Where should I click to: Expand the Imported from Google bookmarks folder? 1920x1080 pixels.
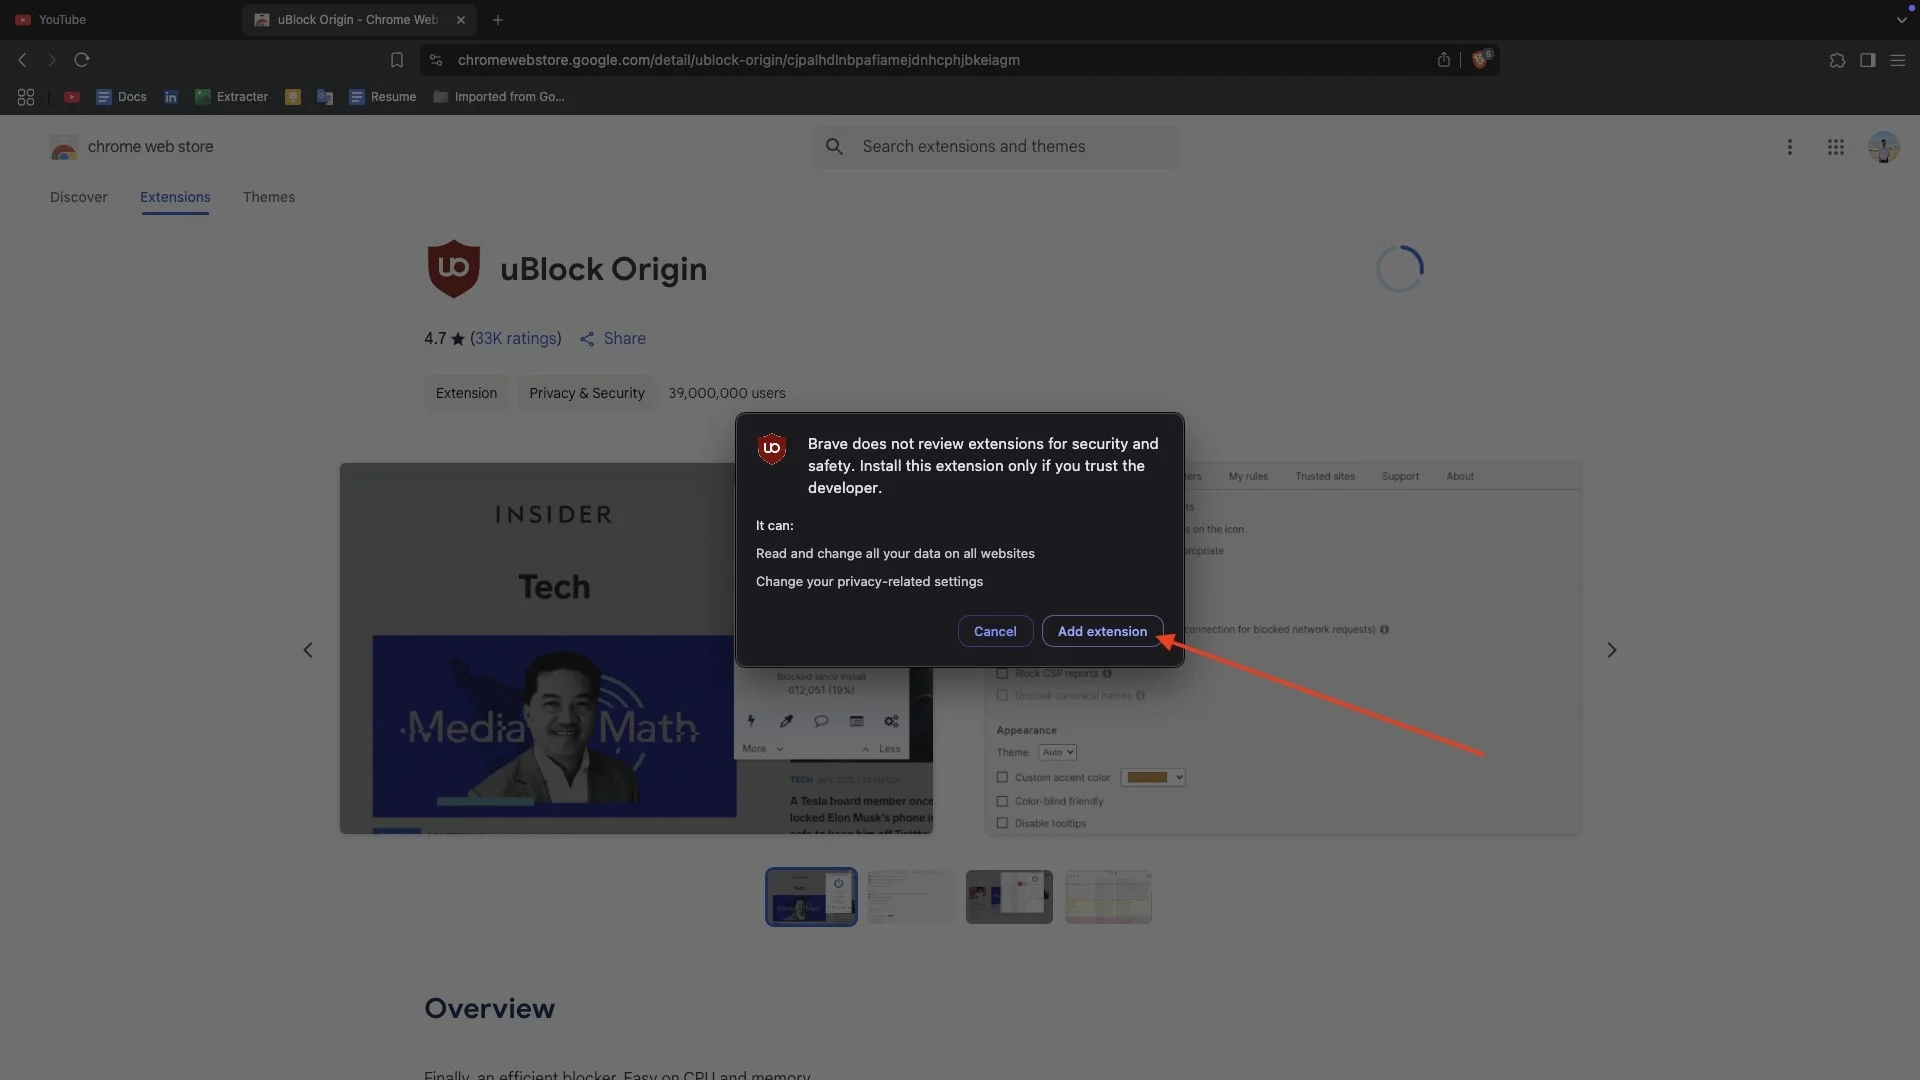tap(499, 97)
